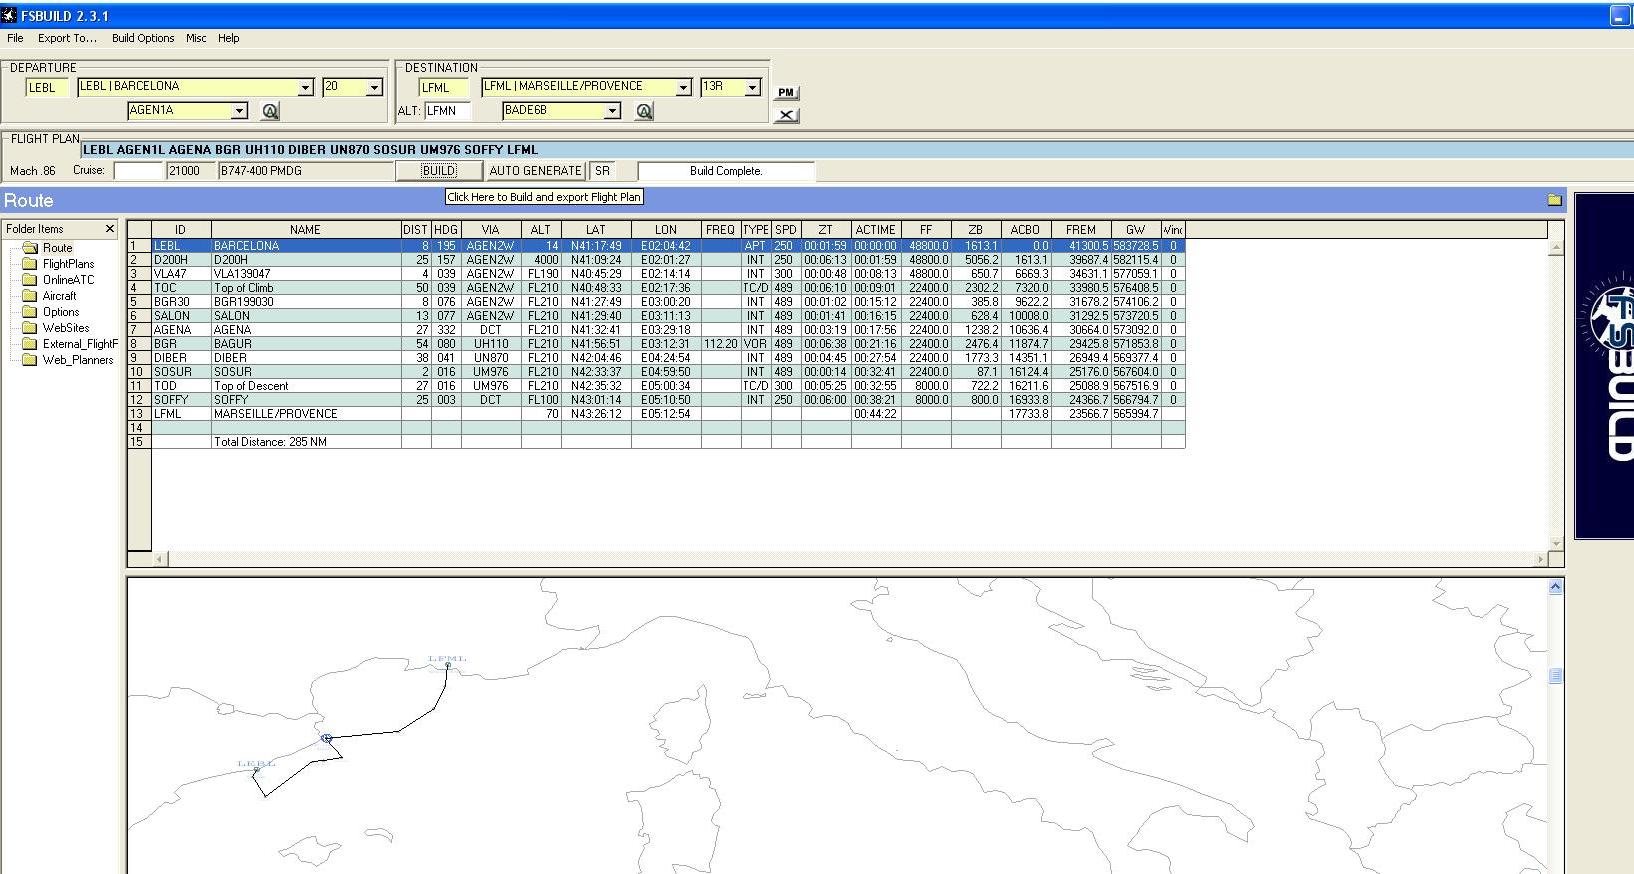Open the destination runway 13R dropdown
Screen dimensions: 1634x874
(752, 87)
